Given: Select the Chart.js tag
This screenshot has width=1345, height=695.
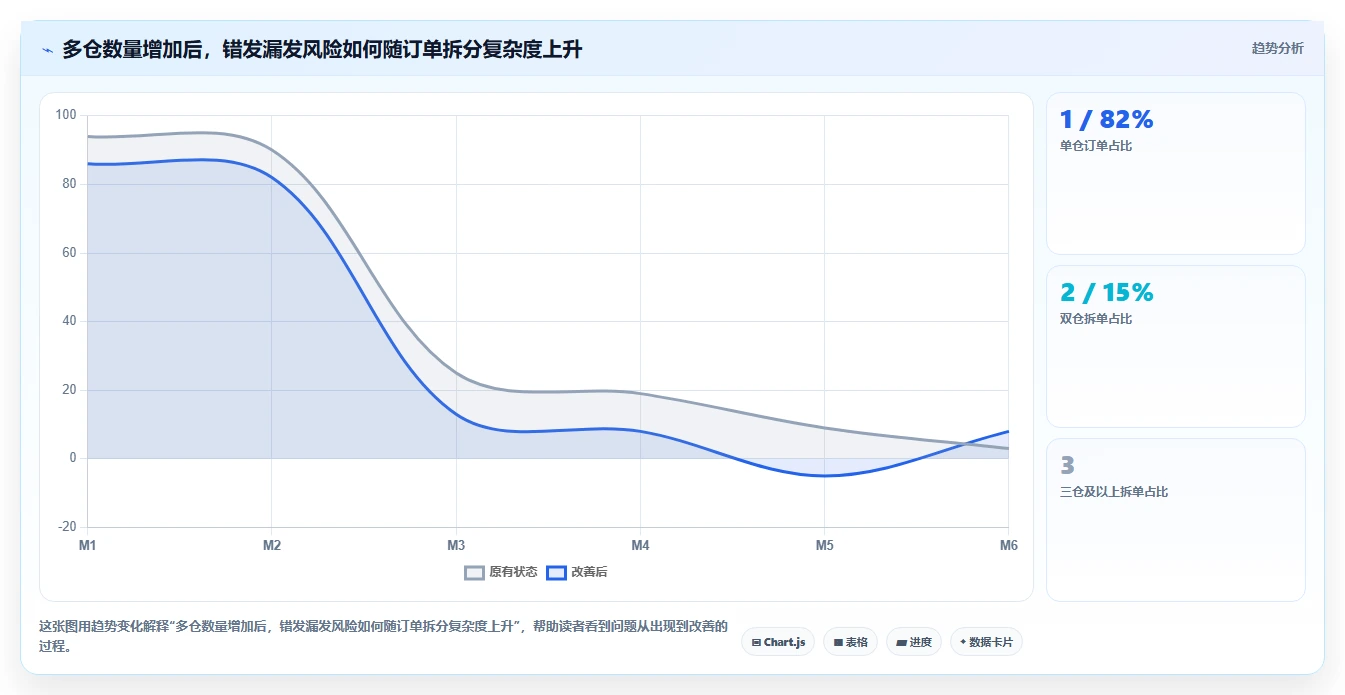Looking at the screenshot, I should tap(778, 642).
